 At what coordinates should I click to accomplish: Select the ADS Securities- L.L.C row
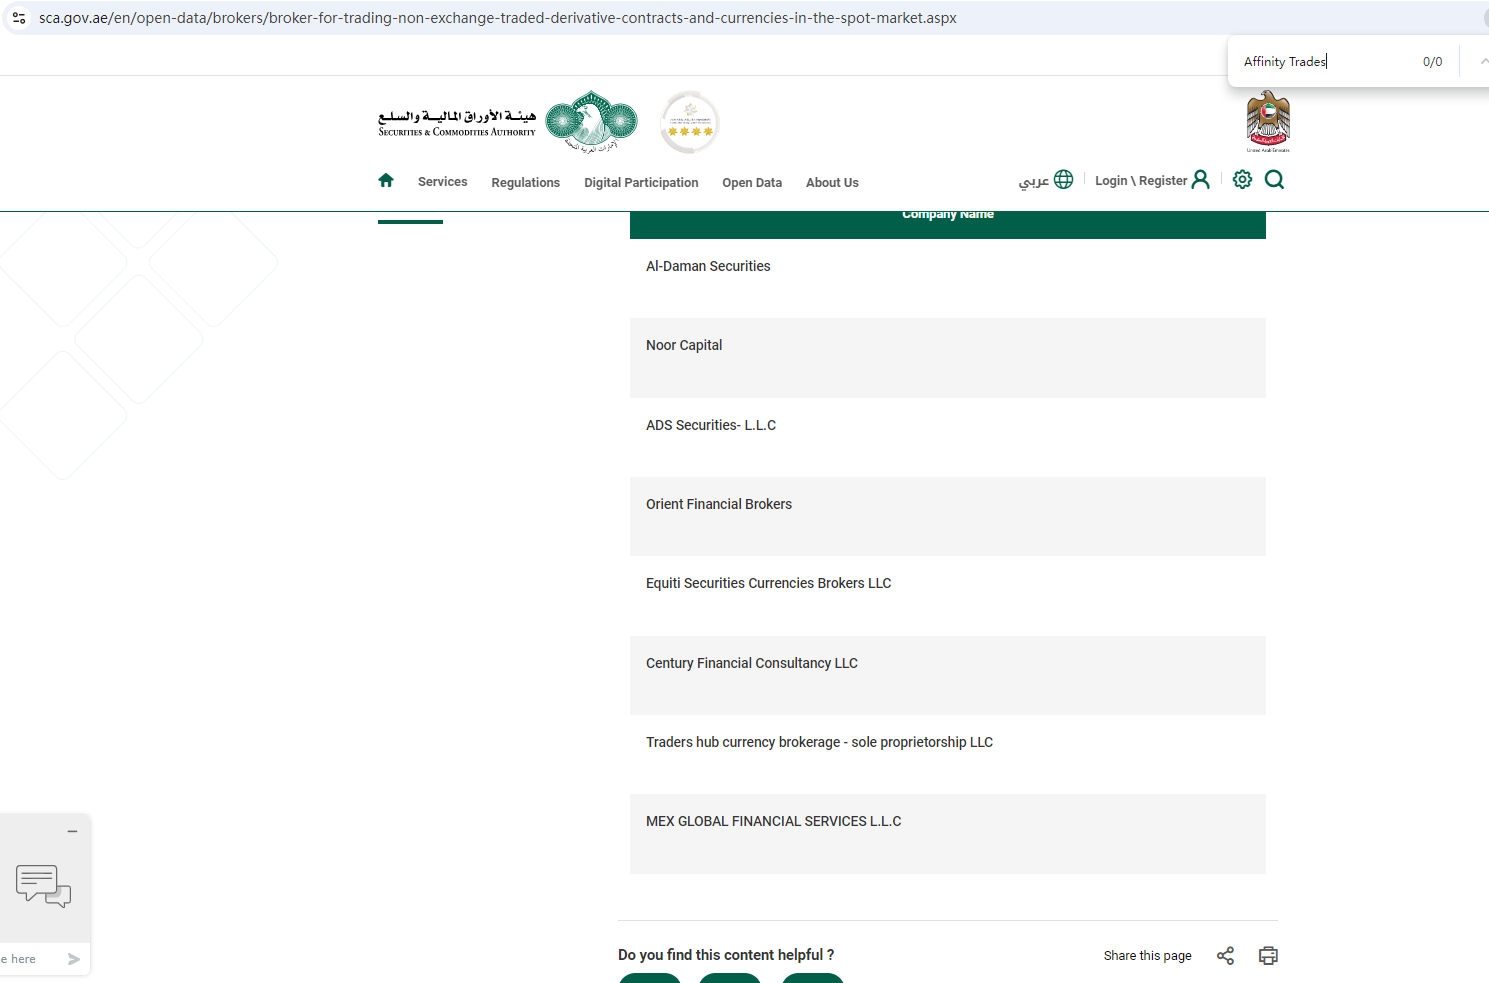coord(948,437)
